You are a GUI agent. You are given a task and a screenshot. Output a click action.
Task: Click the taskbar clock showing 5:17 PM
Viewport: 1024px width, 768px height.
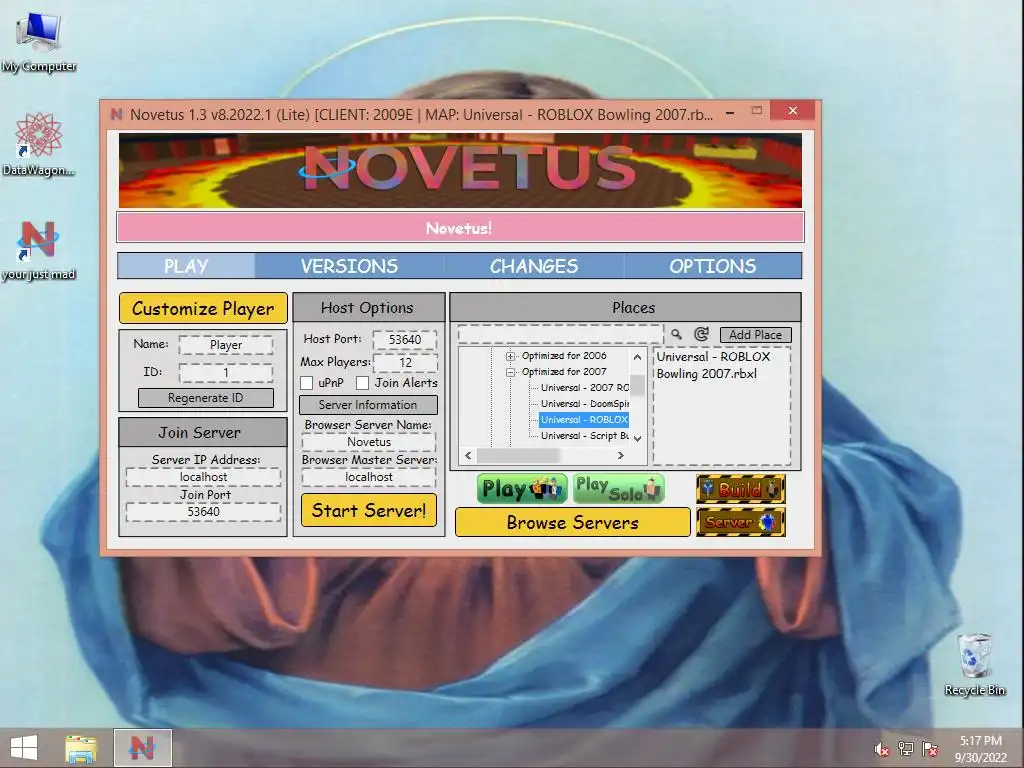coord(980,749)
